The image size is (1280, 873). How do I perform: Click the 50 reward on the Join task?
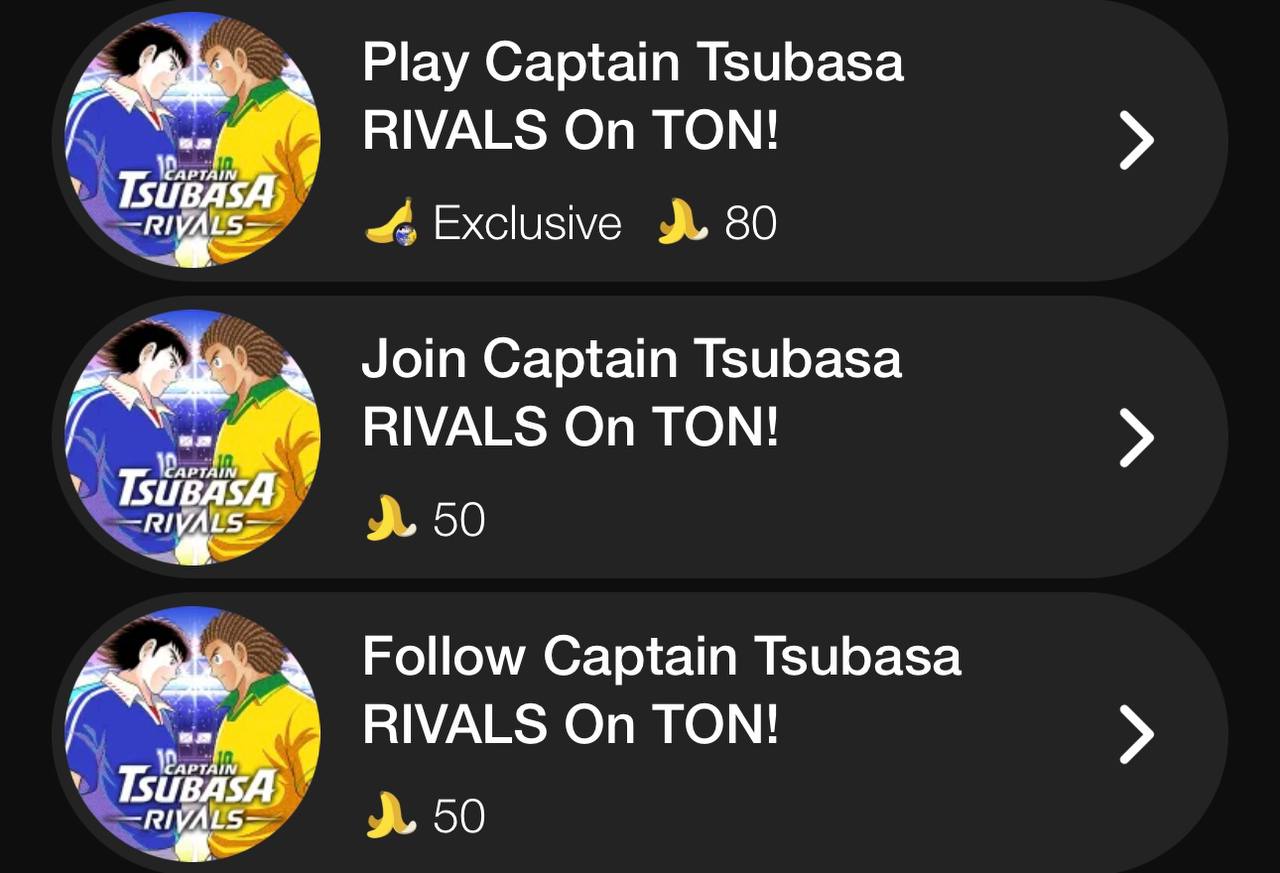[x=459, y=520]
